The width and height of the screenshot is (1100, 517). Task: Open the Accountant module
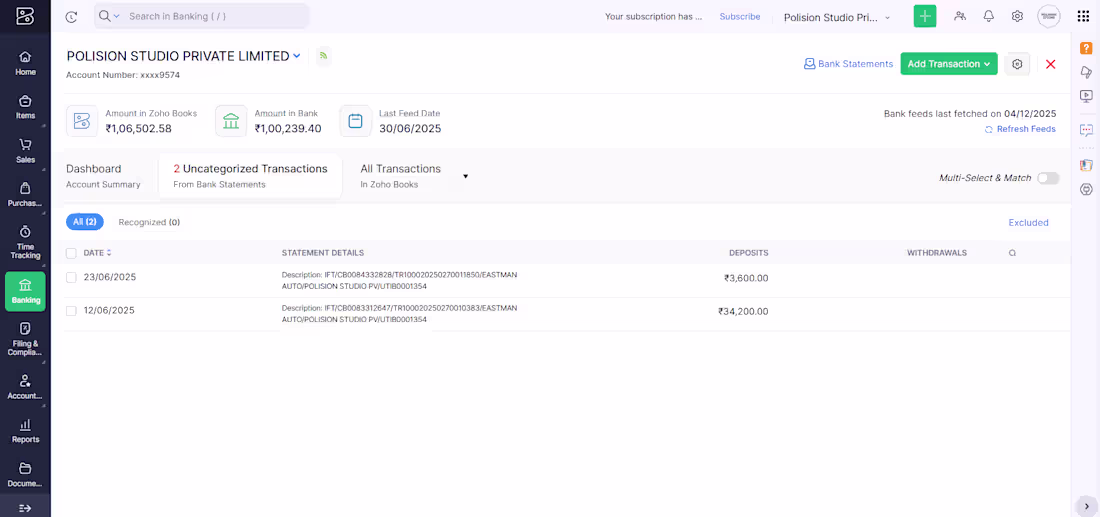(x=25, y=387)
